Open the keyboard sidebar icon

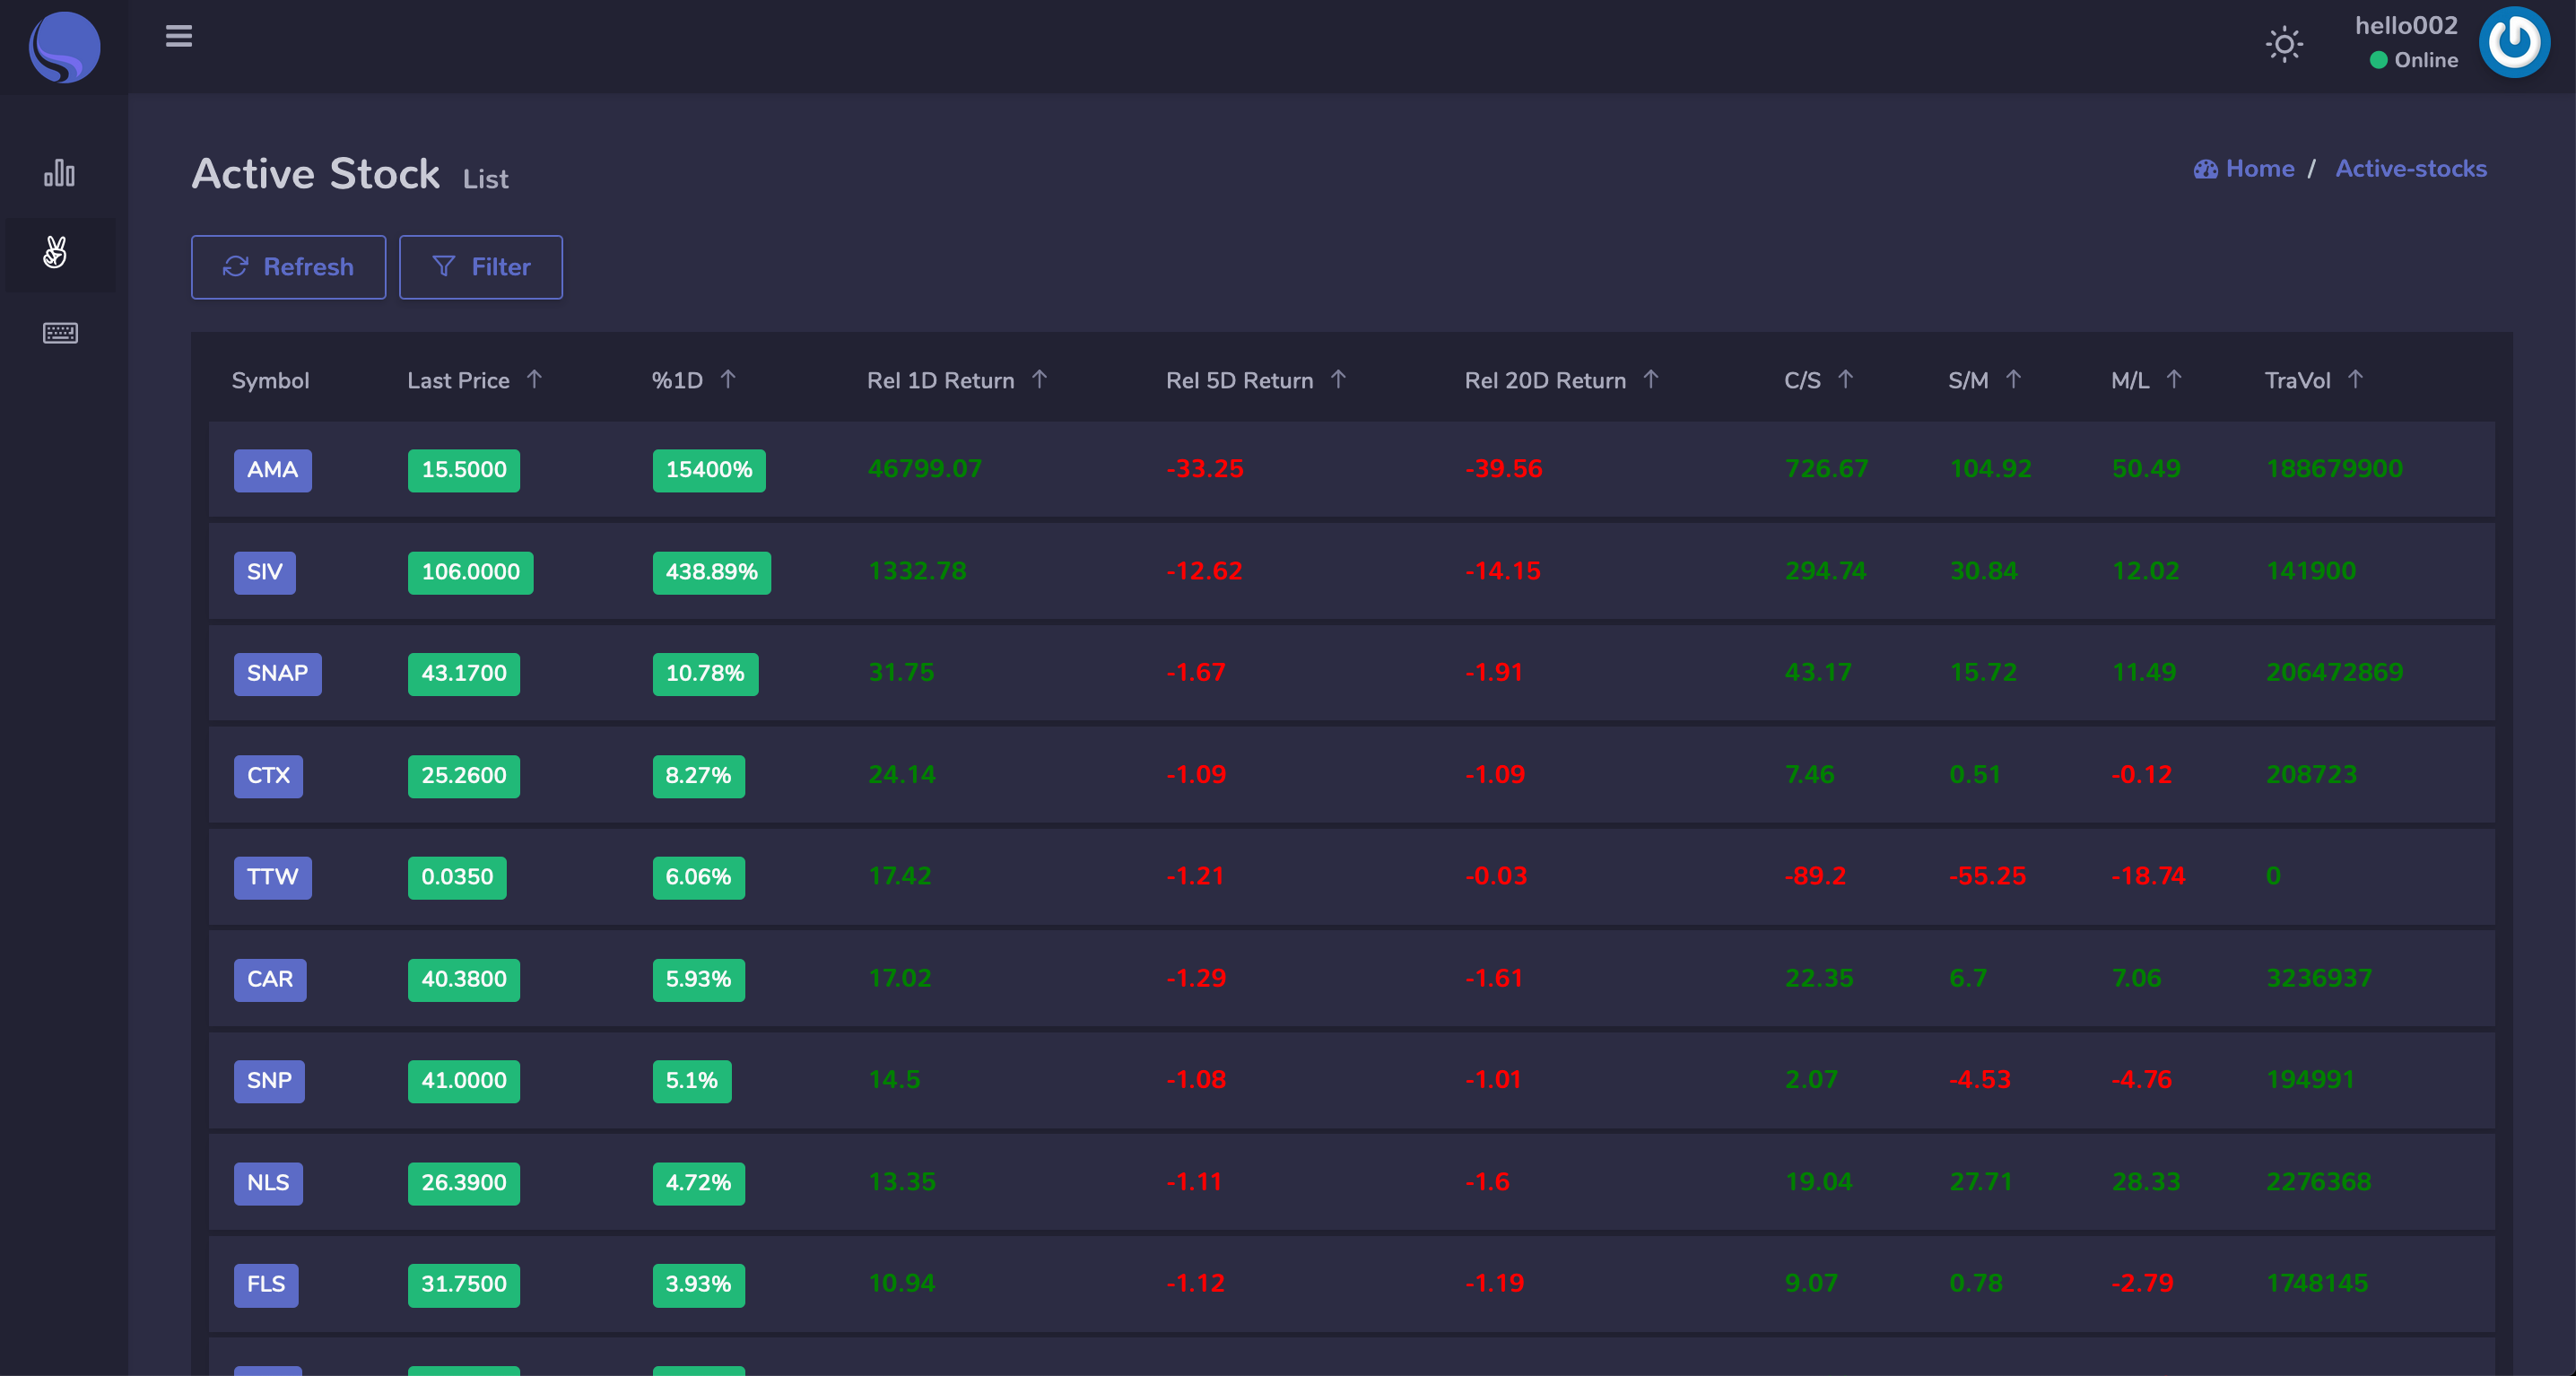[x=60, y=333]
